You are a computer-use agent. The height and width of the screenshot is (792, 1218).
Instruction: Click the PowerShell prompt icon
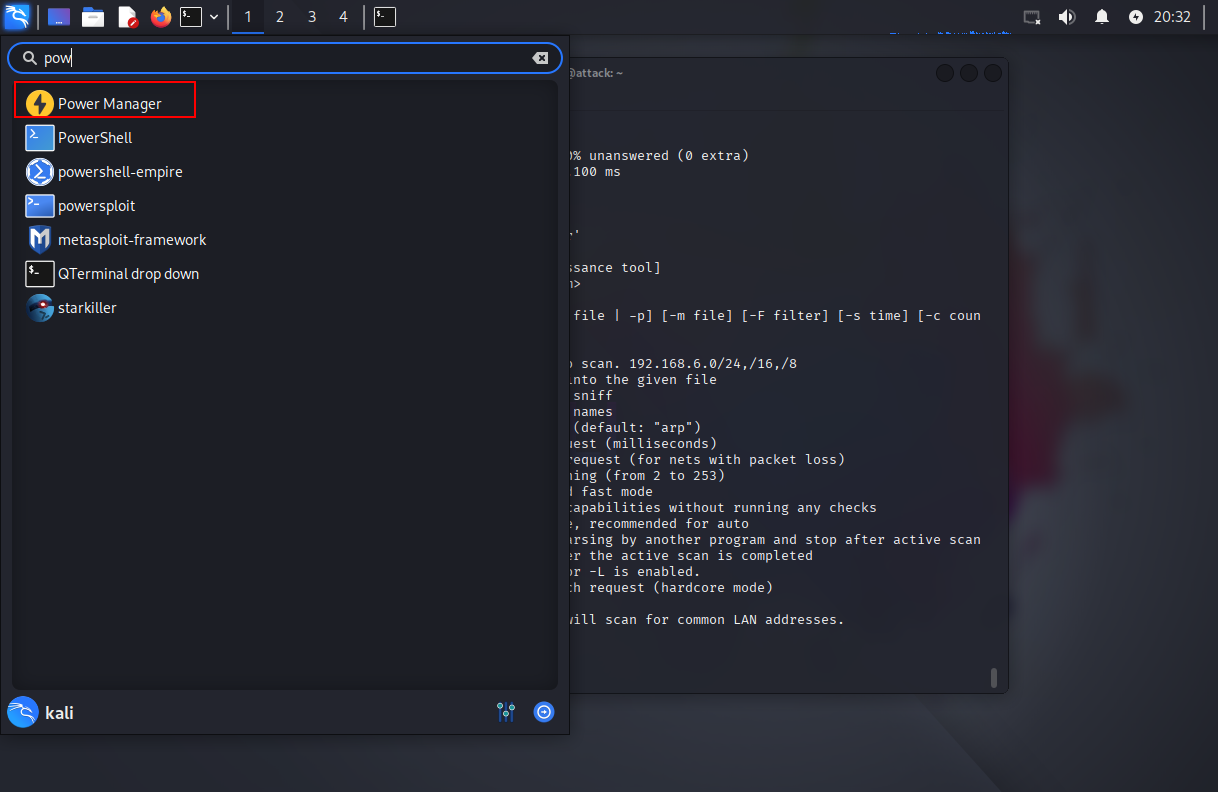(x=39, y=137)
